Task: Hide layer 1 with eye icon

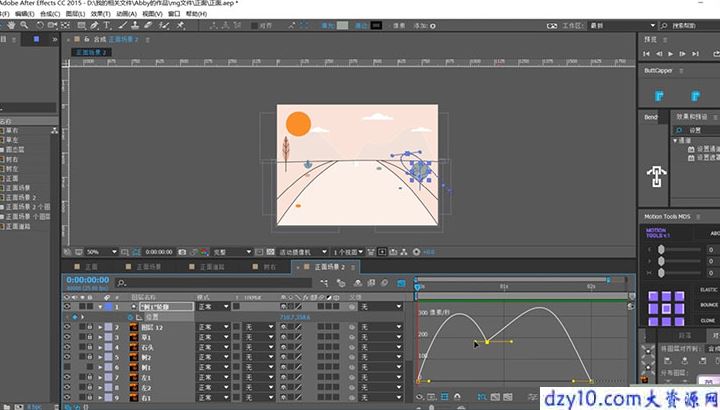Action: tap(68, 306)
